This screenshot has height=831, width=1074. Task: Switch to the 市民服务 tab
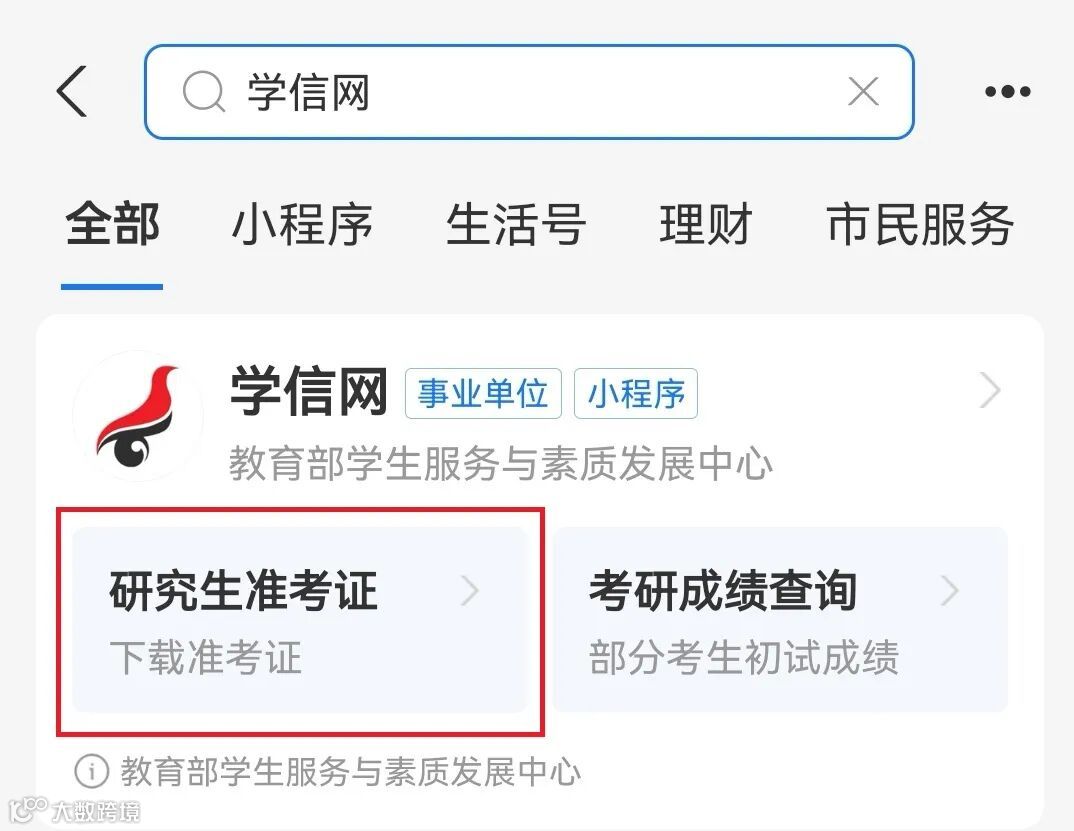click(x=920, y=225)
